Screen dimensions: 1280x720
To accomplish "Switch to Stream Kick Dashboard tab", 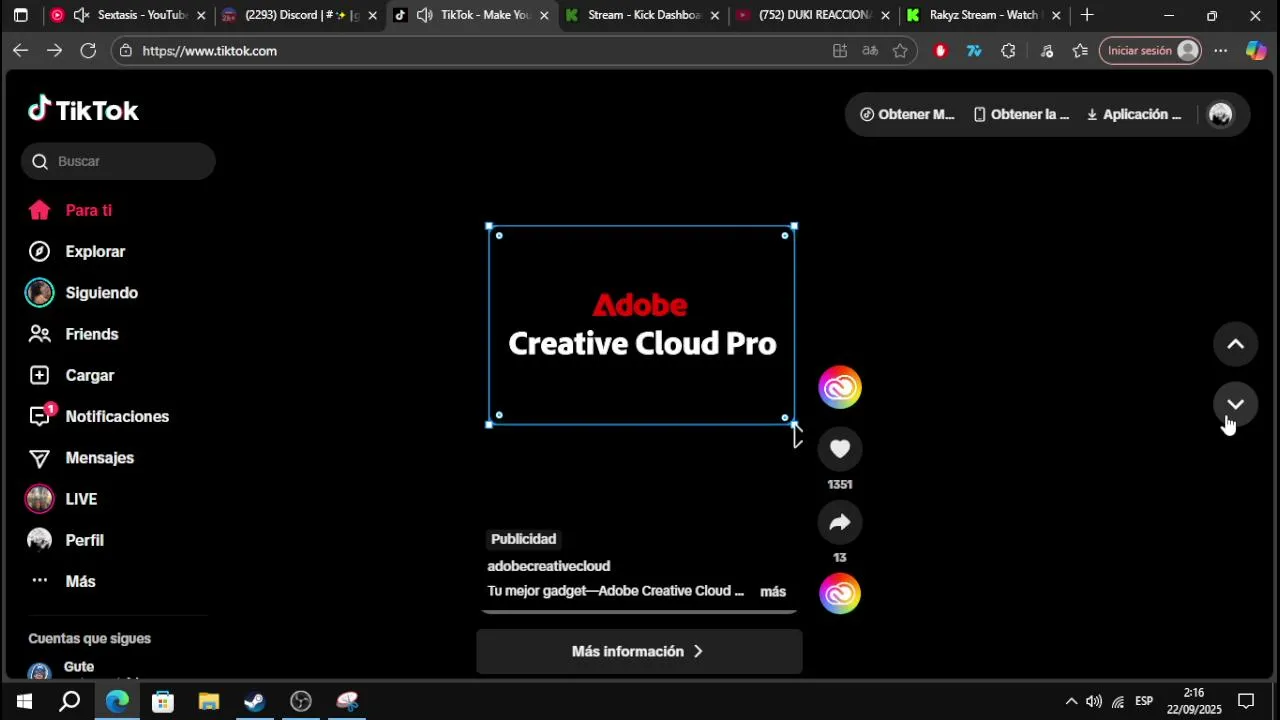I will click(643, 15).
